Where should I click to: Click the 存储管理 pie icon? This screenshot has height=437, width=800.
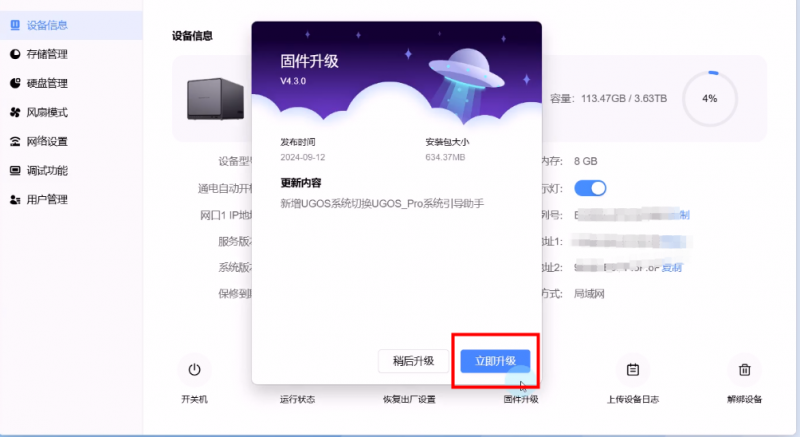15,54
